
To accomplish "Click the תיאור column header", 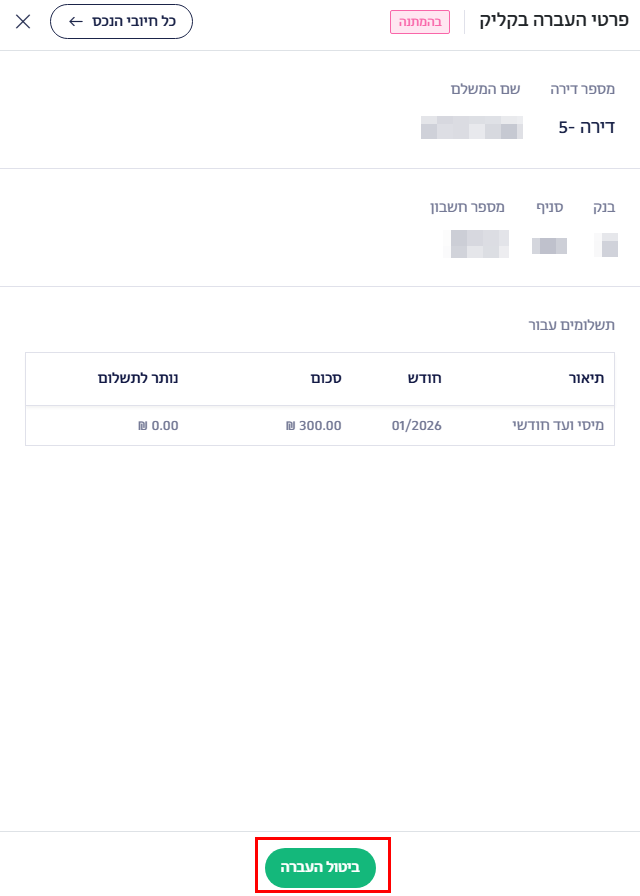I will coord(585,379).
